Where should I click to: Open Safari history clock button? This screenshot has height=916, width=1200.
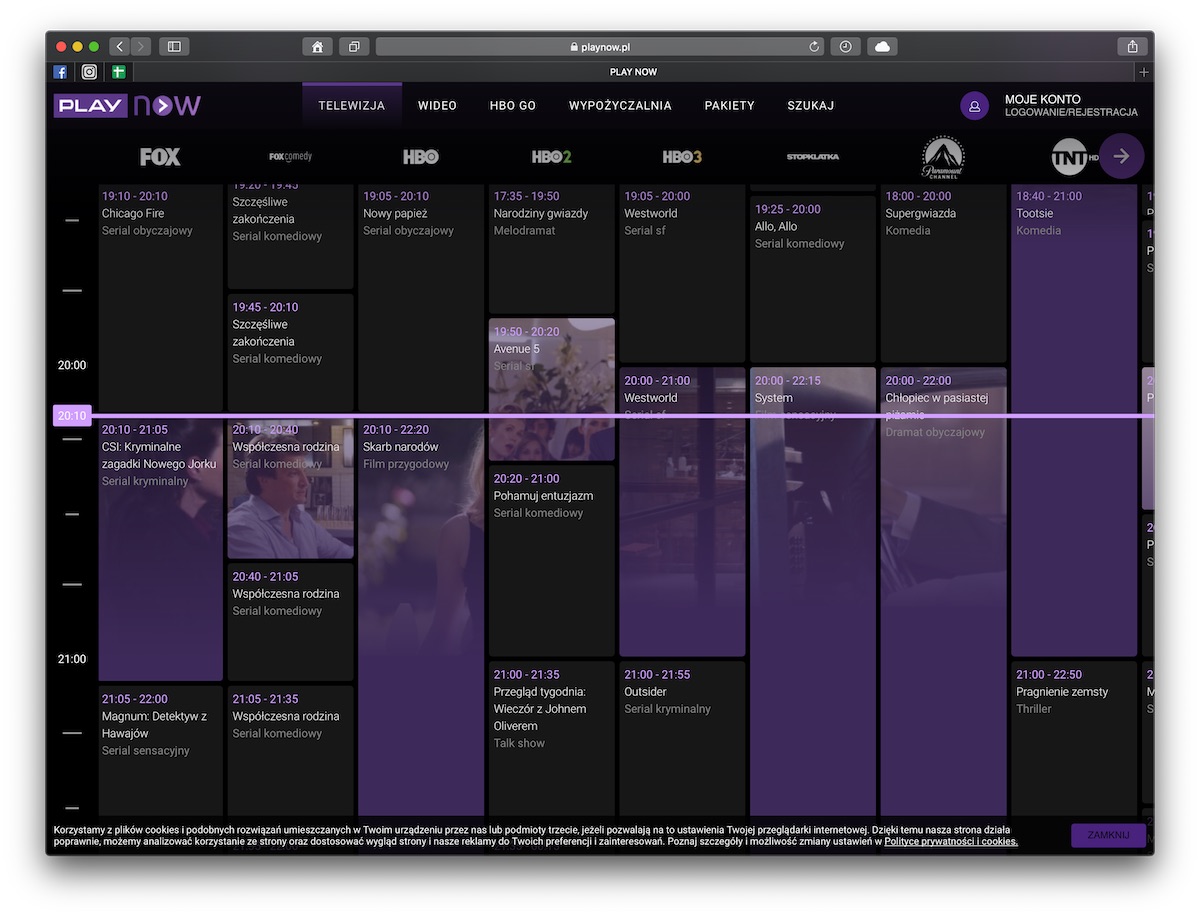845,46
